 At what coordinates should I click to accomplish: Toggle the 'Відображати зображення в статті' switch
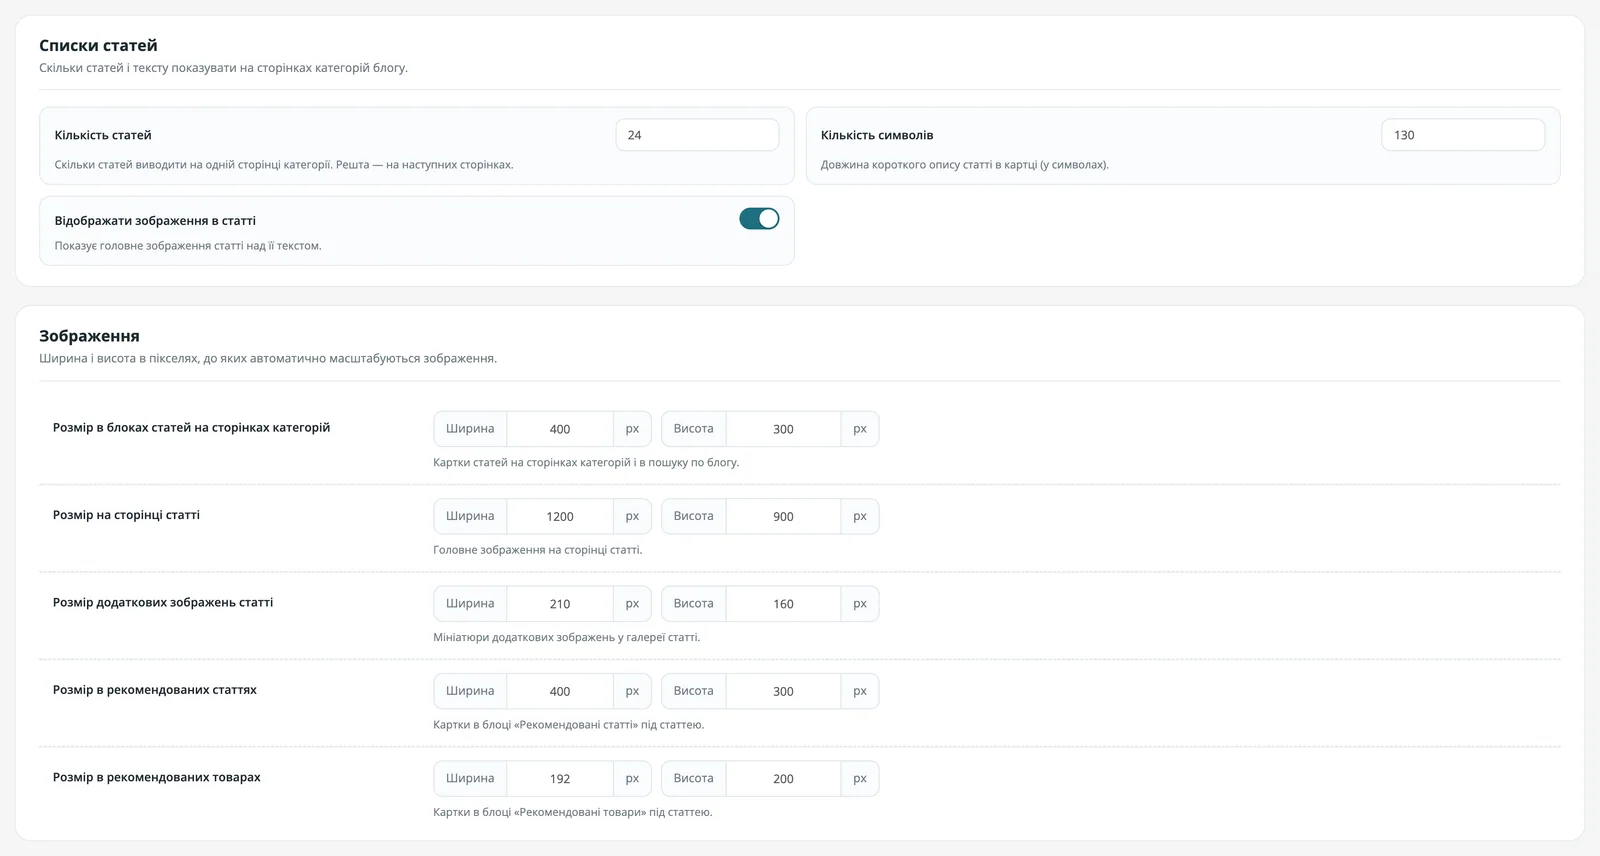pos(759,219)
